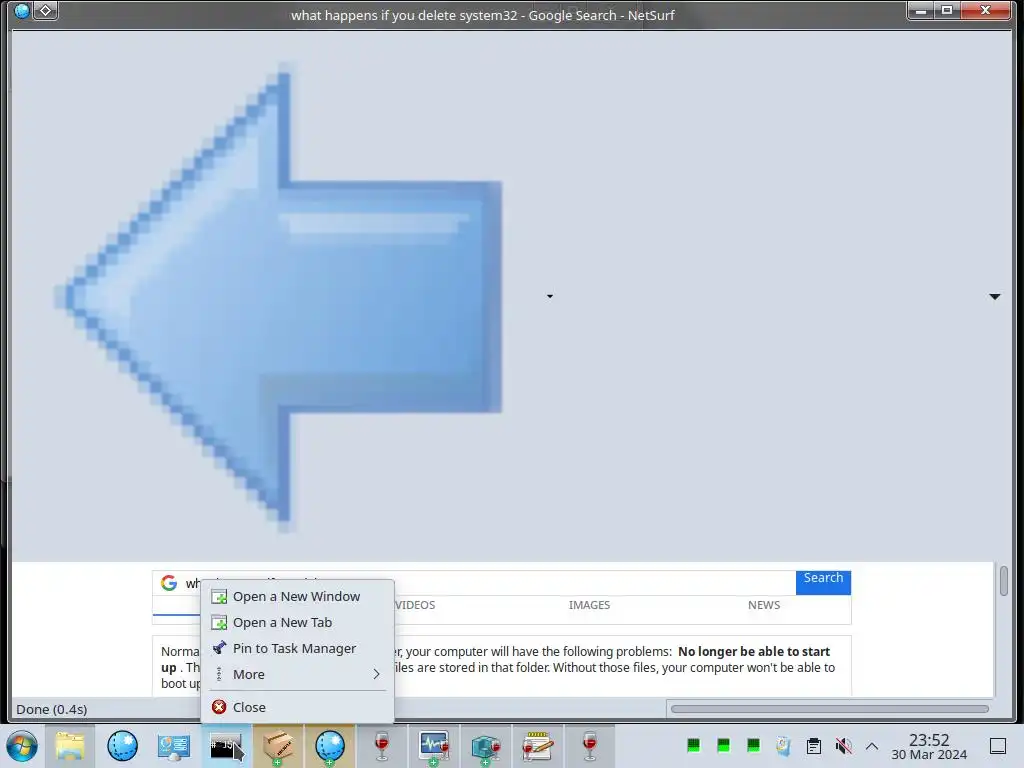Click the 'Done (0.4s)' status bar text

click(x=52, y=709)
